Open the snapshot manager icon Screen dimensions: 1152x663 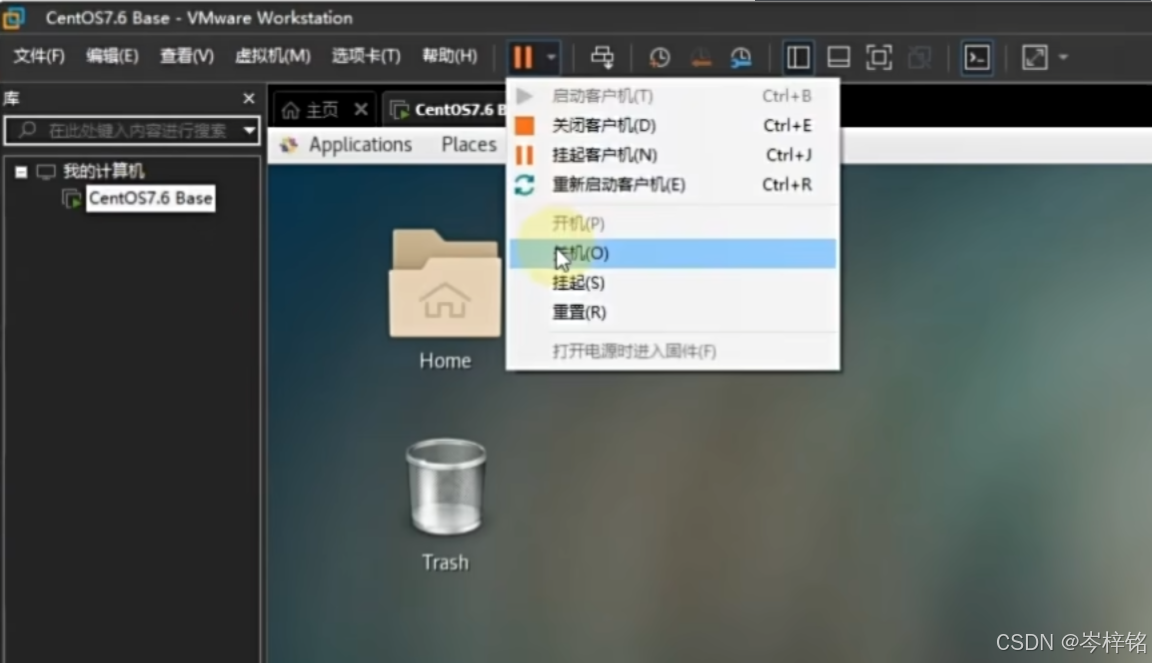point(741,57)
